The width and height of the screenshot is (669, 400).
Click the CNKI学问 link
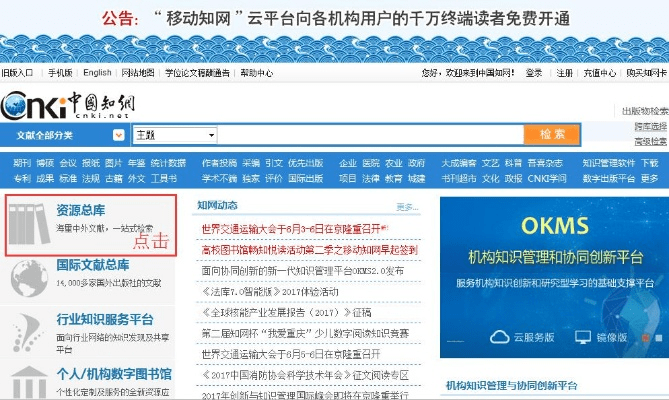[547, 178]
